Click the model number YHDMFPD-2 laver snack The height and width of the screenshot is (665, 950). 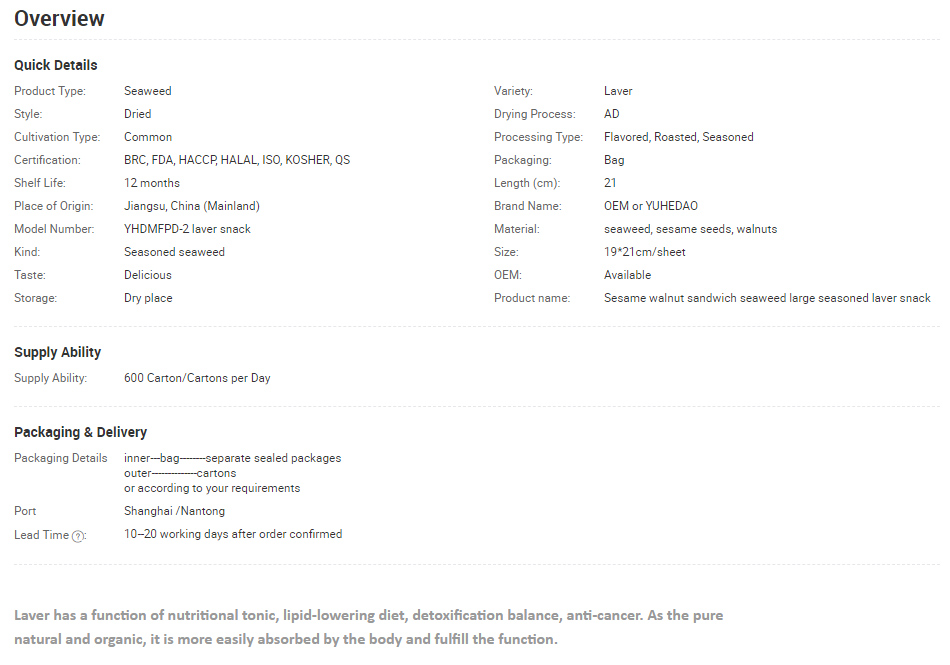pos(187,229)
